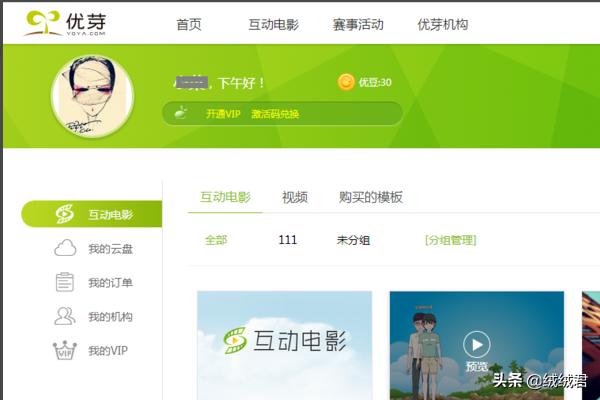
Task: Go to 首页 in top navigation
Action: pos(188,24)
